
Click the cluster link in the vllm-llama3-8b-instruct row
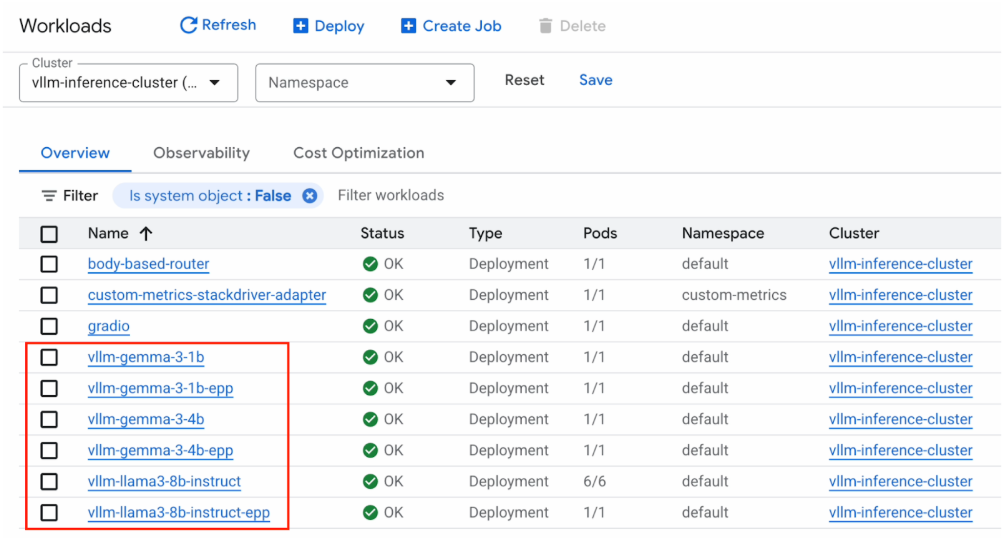900,482
